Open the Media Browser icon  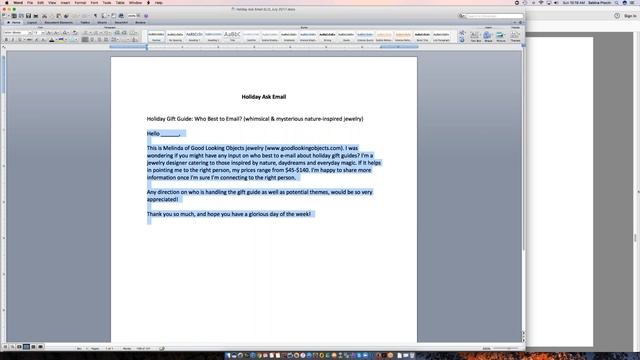point(121,16)
